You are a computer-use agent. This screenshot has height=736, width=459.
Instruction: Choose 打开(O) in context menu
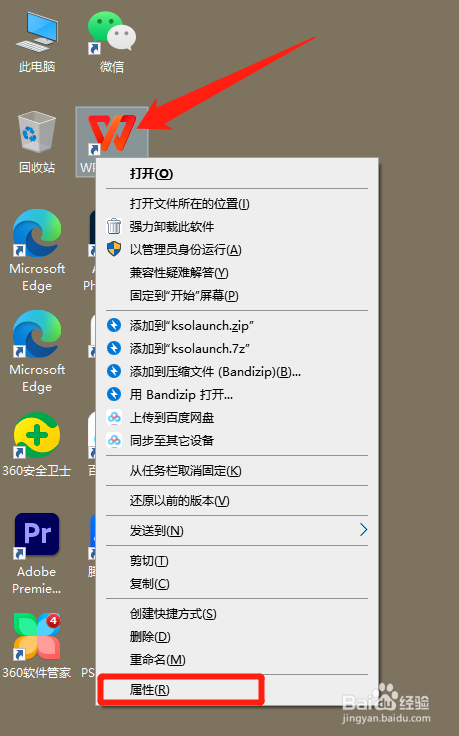tap(237, 174)
